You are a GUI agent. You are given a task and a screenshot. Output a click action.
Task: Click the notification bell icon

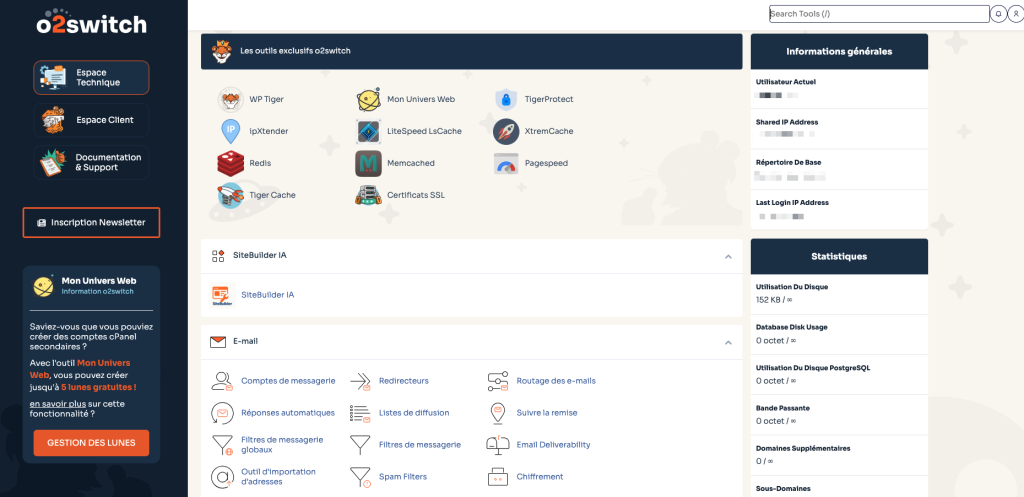coord(997,14)
